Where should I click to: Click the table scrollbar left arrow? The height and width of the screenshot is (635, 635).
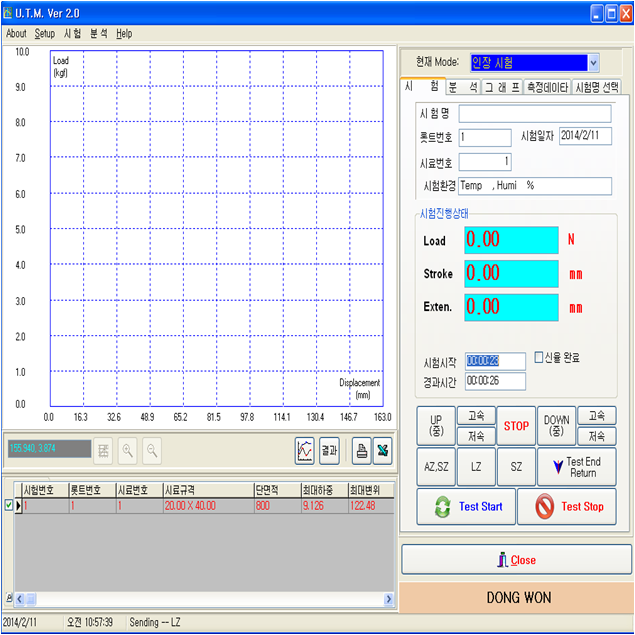tap(19, 598)
